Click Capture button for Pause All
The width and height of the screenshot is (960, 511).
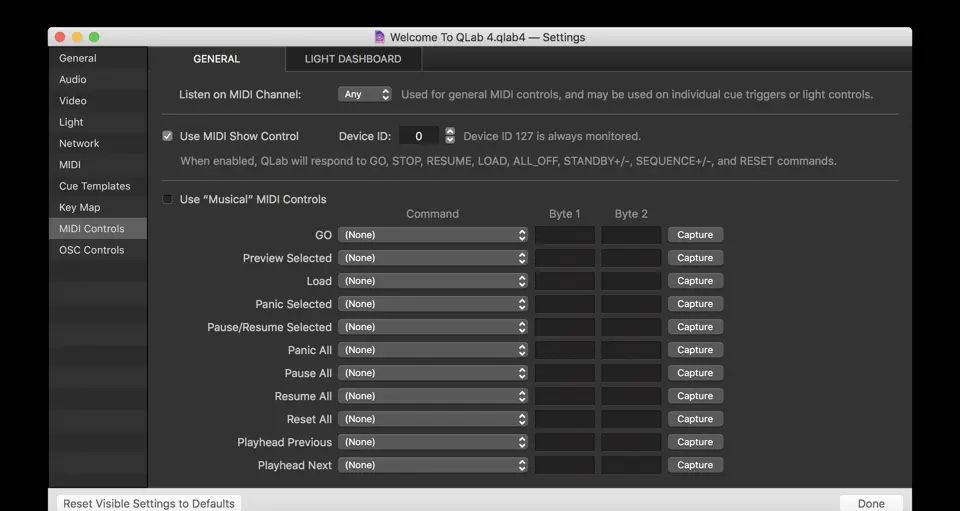coord(695,373)
